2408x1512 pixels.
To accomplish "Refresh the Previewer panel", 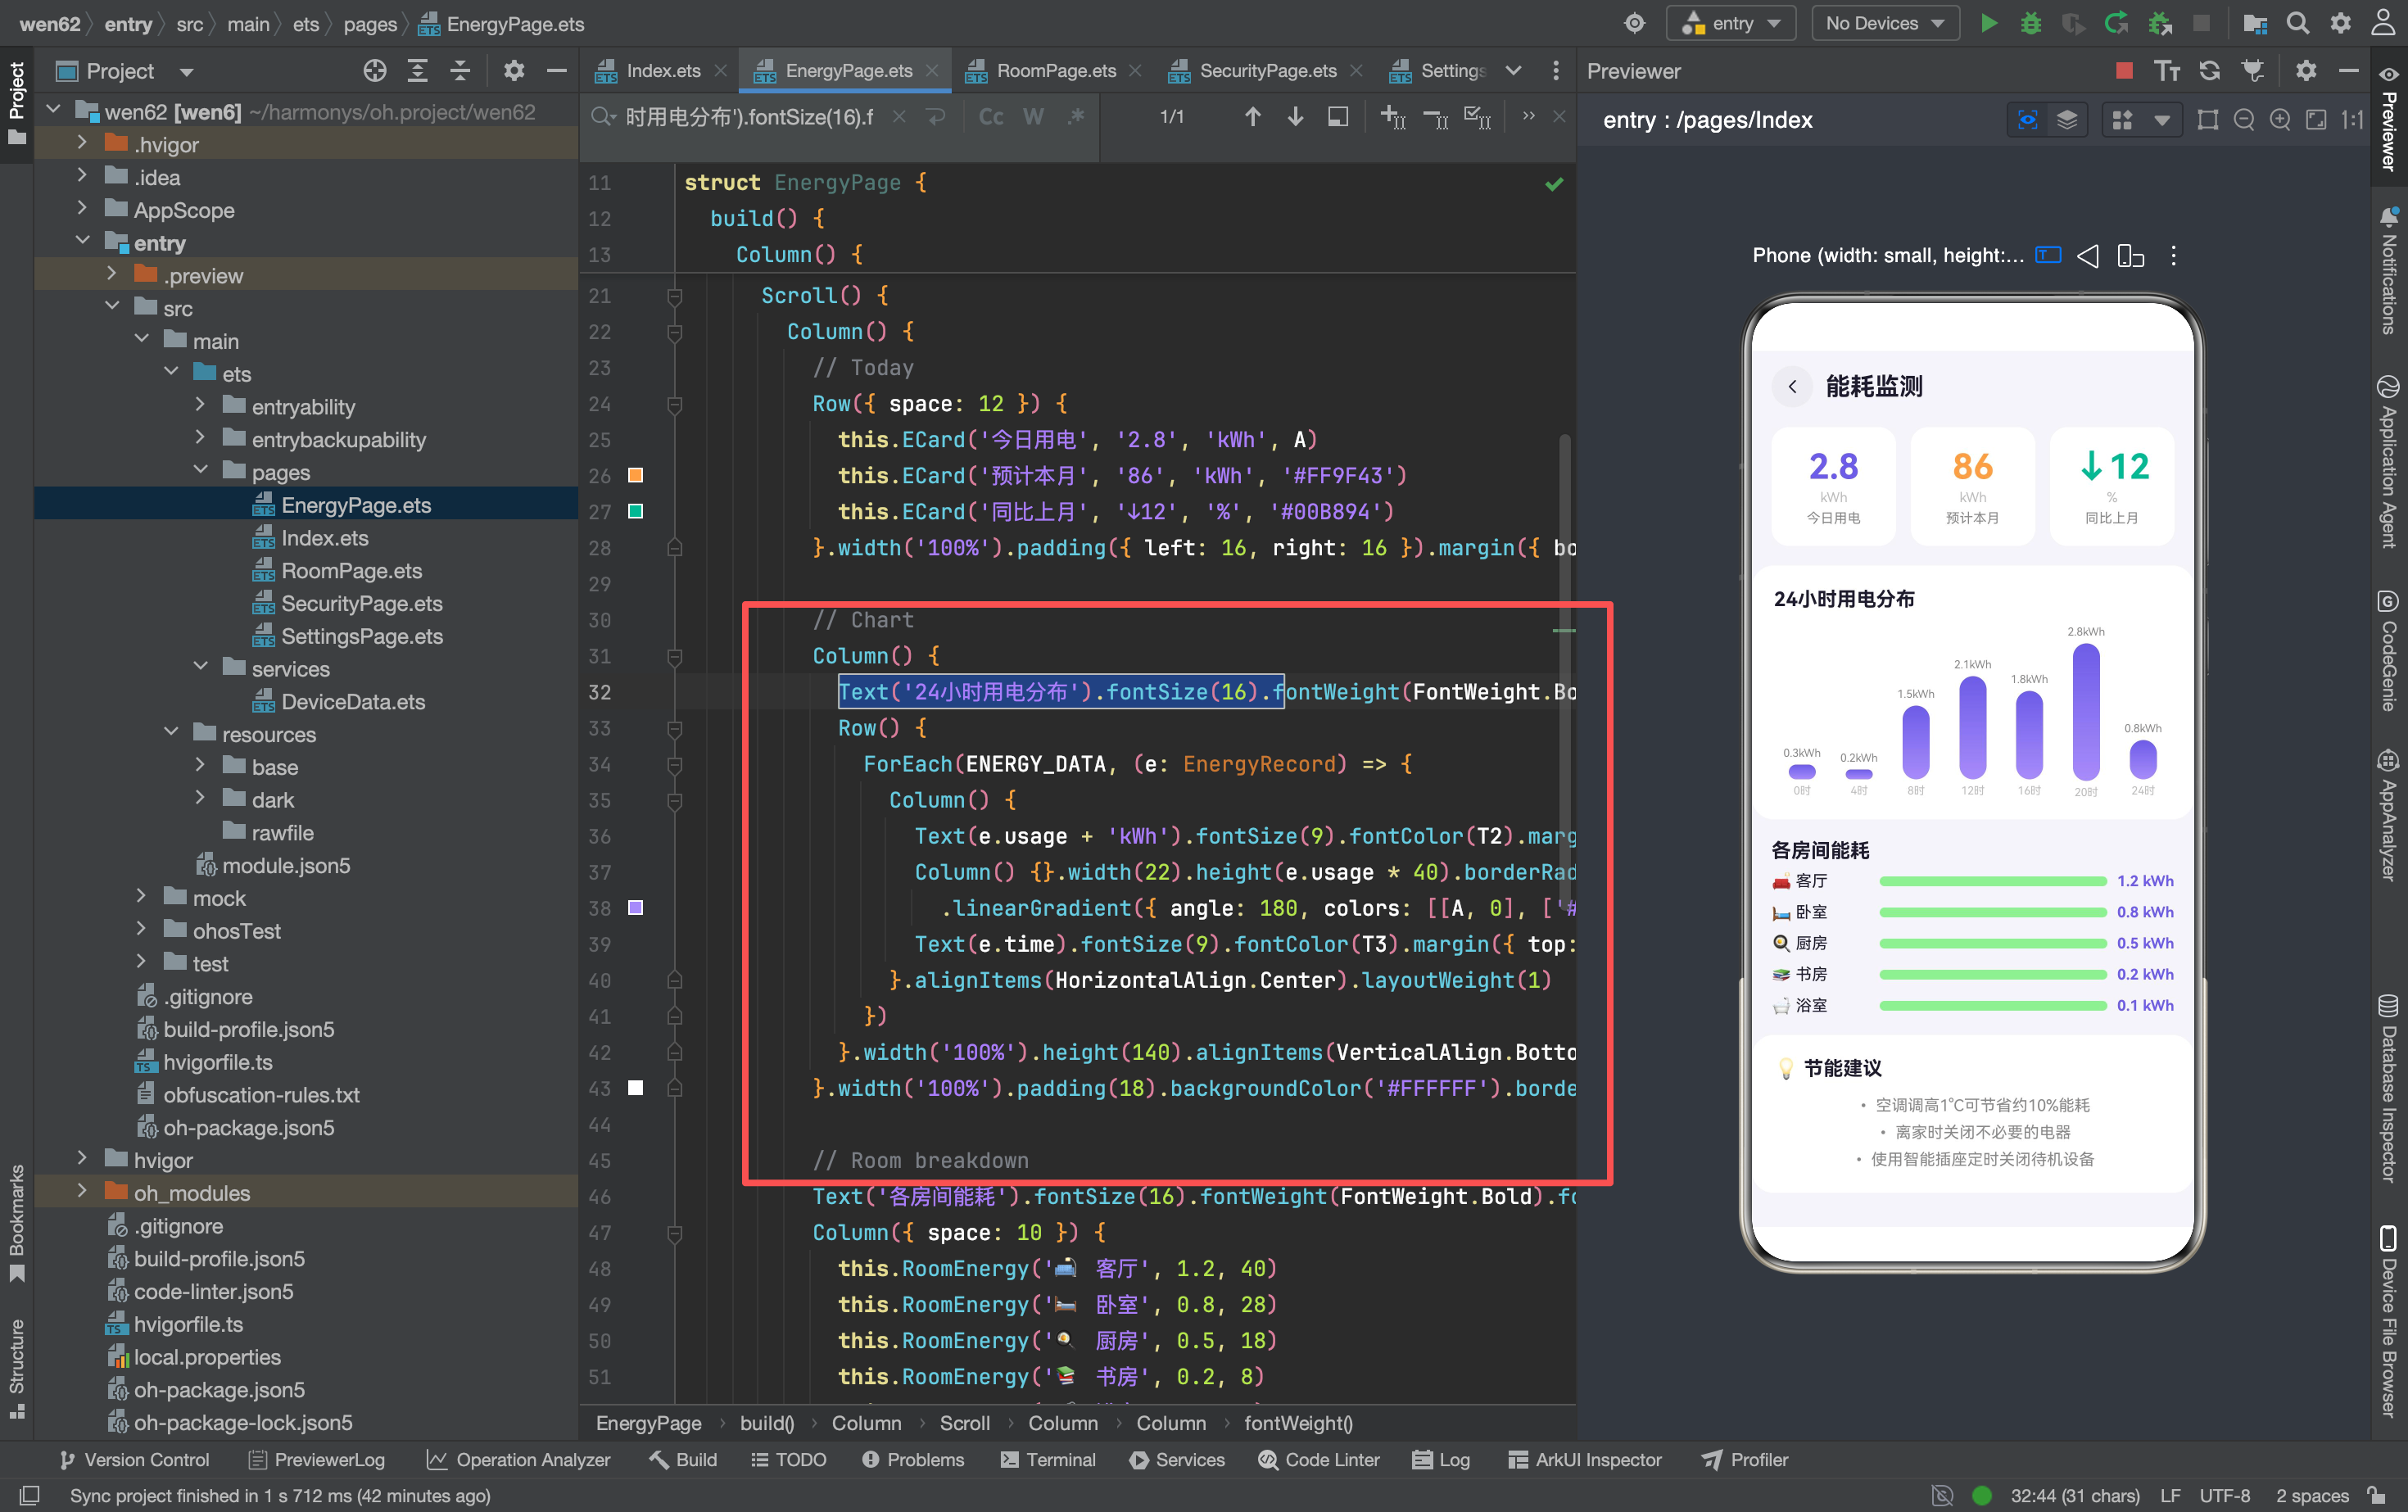I will click(2209, 71).
